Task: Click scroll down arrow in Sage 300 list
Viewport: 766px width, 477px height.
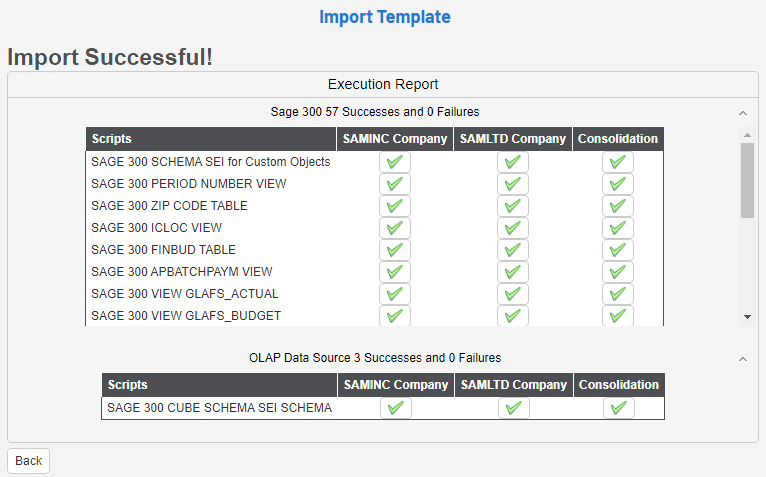Action: pyautogui.click(x=747, y=316)
